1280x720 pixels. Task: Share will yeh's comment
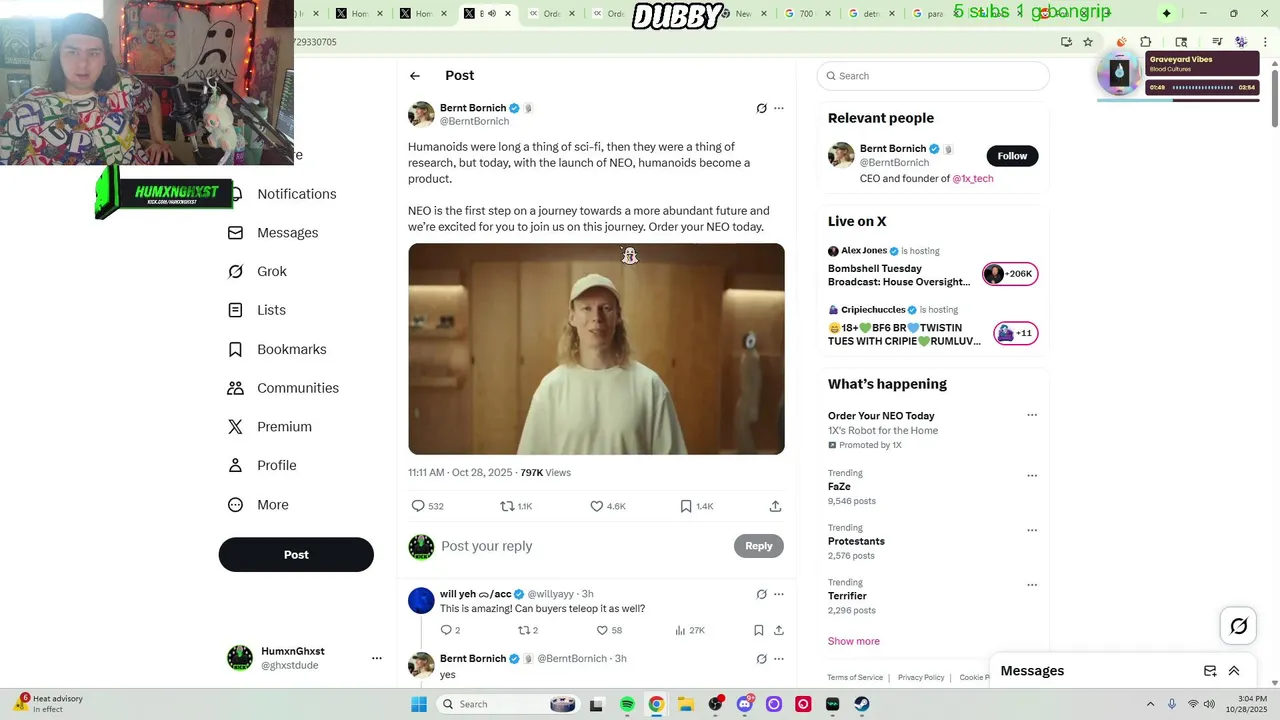[779, 630]
